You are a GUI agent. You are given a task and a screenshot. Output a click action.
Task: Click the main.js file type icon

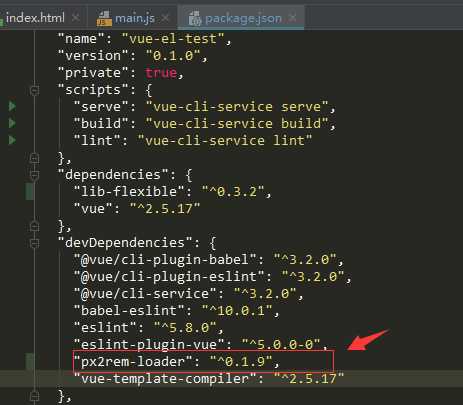point(104,18)
